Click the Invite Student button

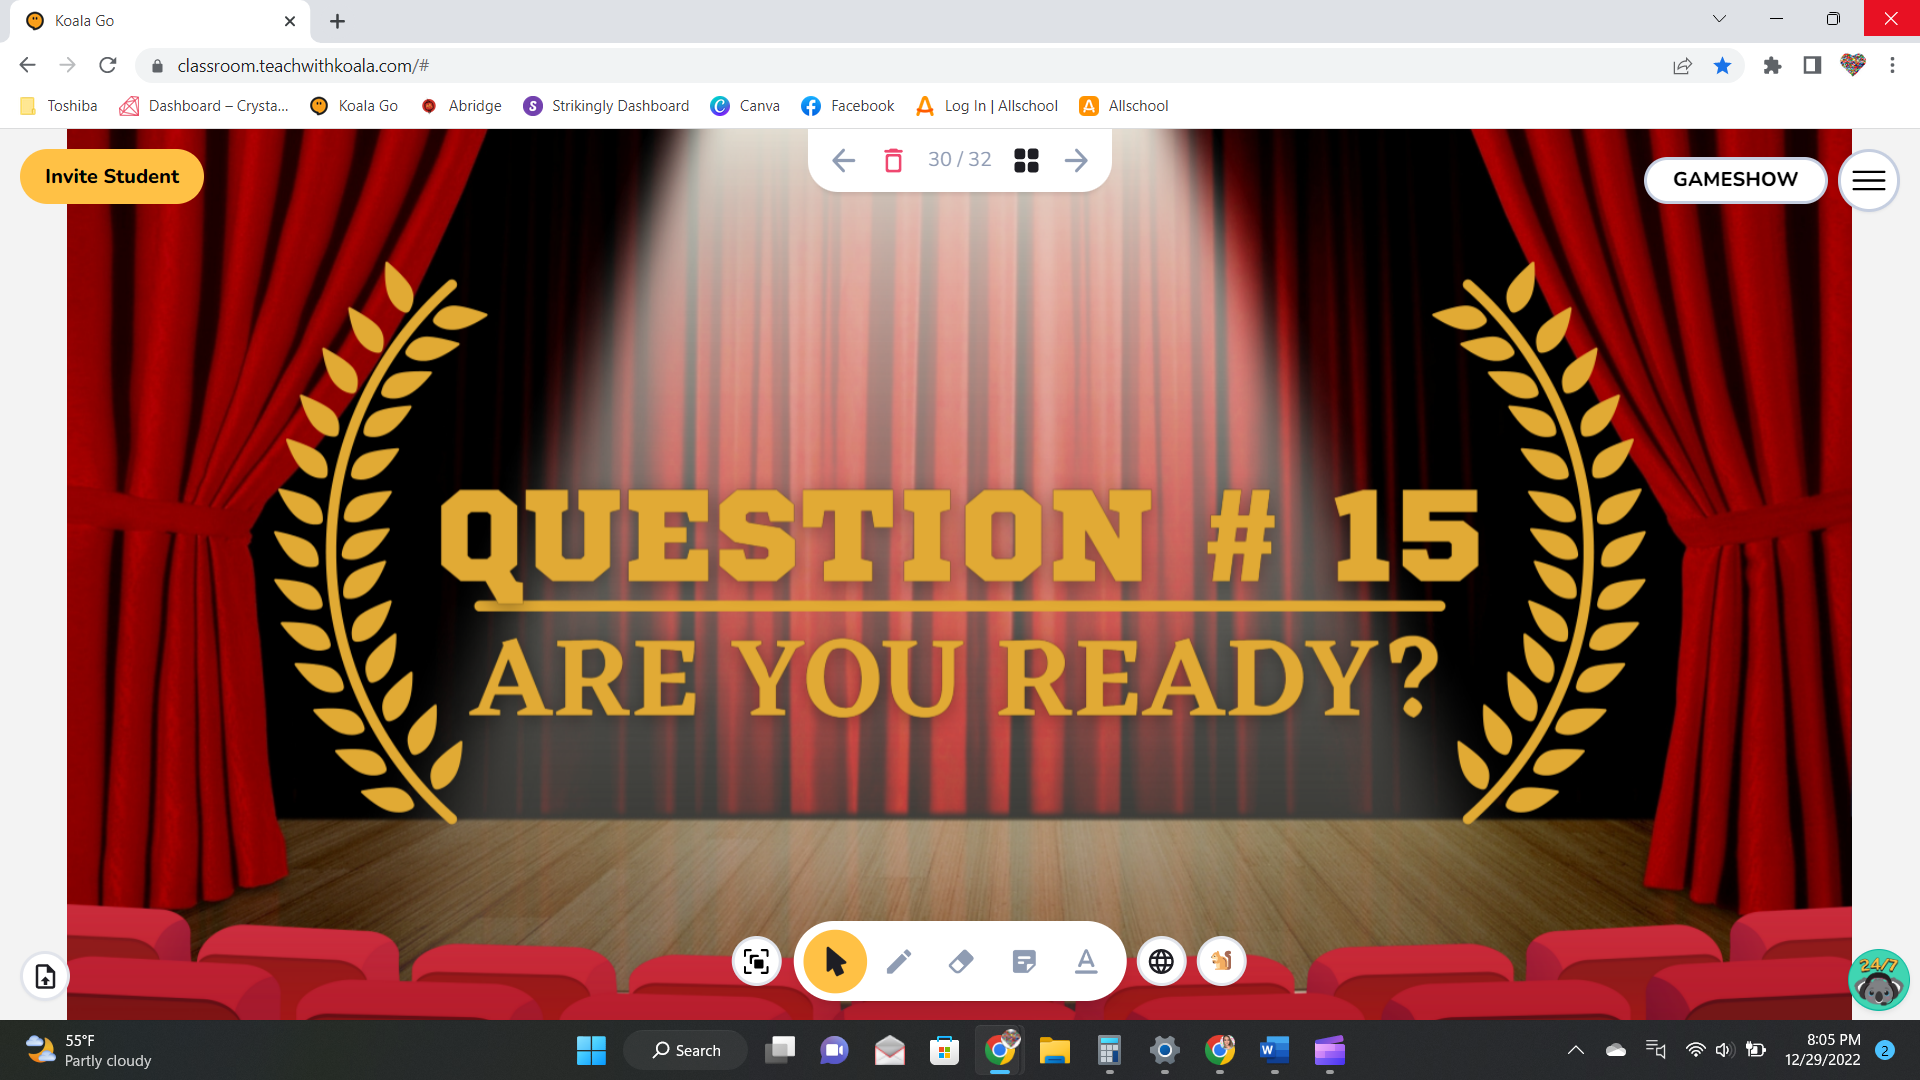click(x=111, y=176)
